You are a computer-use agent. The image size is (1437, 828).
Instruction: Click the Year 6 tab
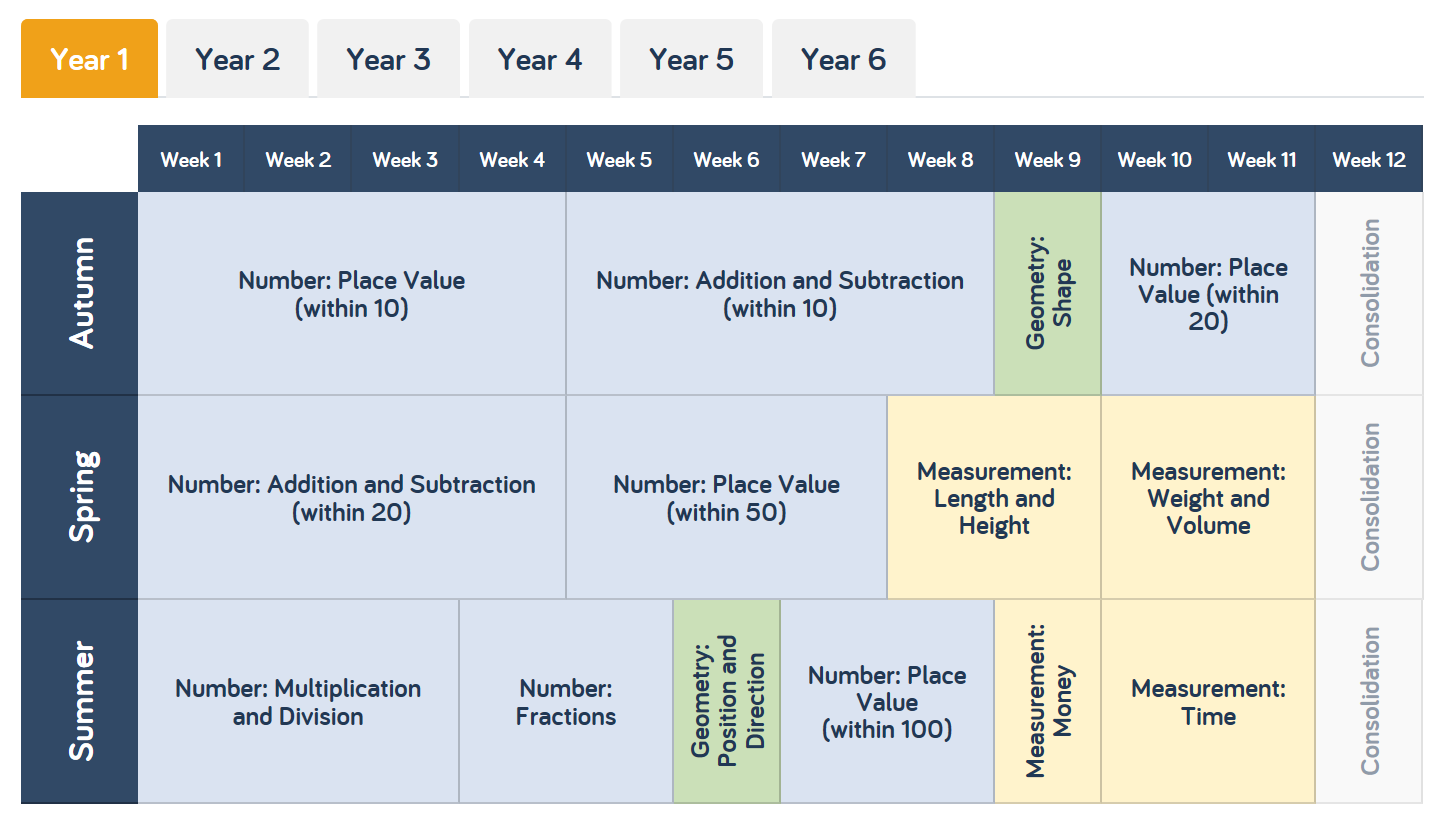coord(843,60)
